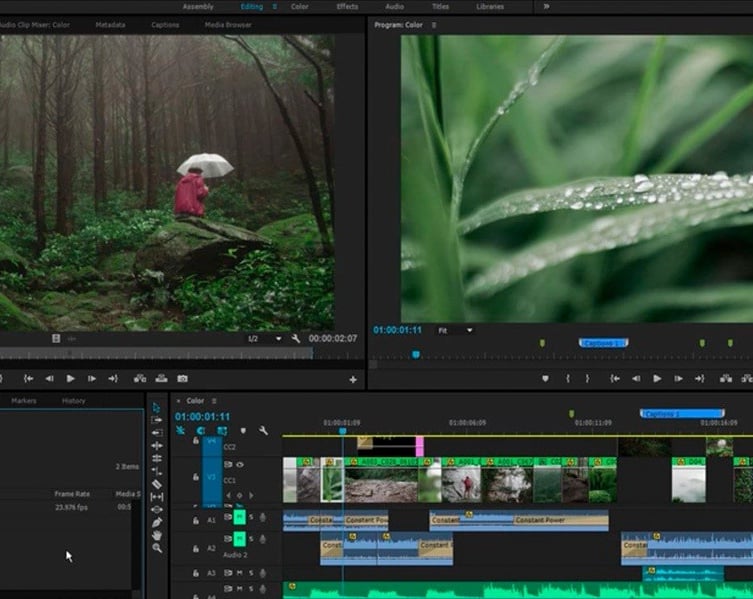Open Metadata panel tab
Viewport: 753px width, 599px height.
[x=110, y=25]
